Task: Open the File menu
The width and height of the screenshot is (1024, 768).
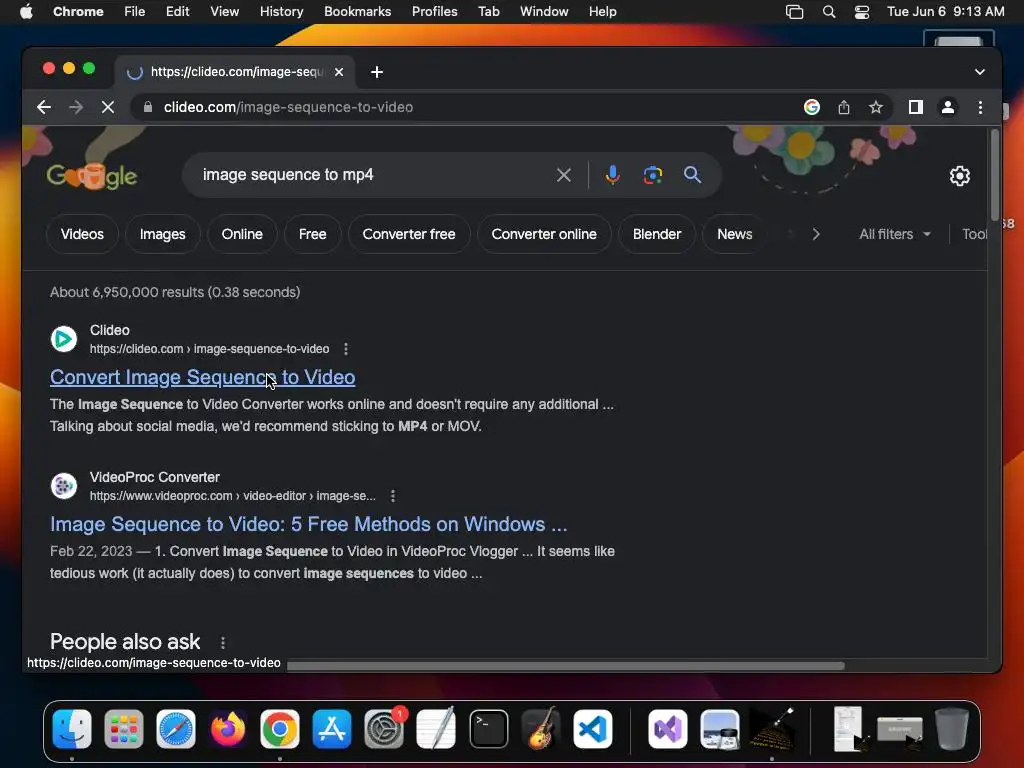Action: [x=135, y=12]
